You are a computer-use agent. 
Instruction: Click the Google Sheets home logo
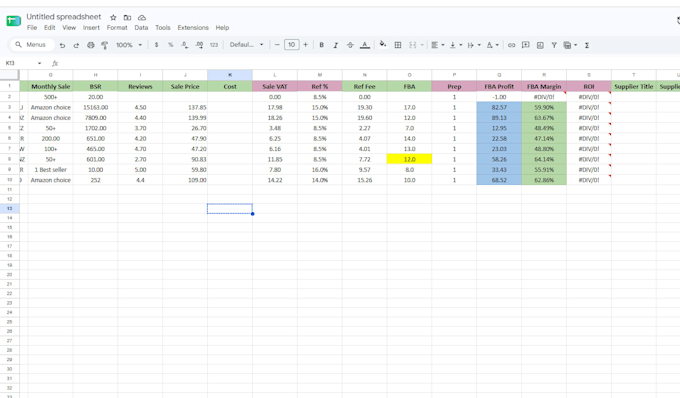[x=13, y=21]
